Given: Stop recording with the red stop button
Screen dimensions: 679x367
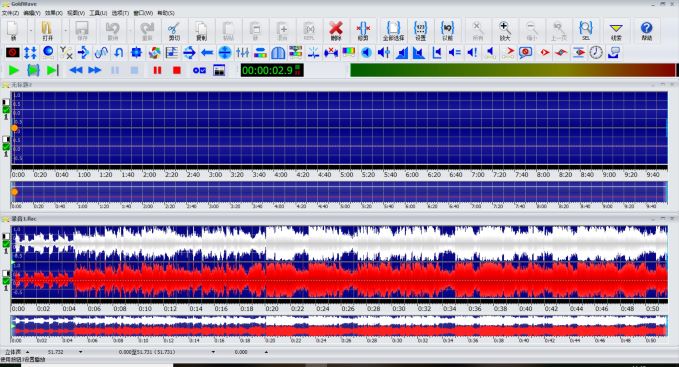Looking at the screenshot, I should [177, 70].
